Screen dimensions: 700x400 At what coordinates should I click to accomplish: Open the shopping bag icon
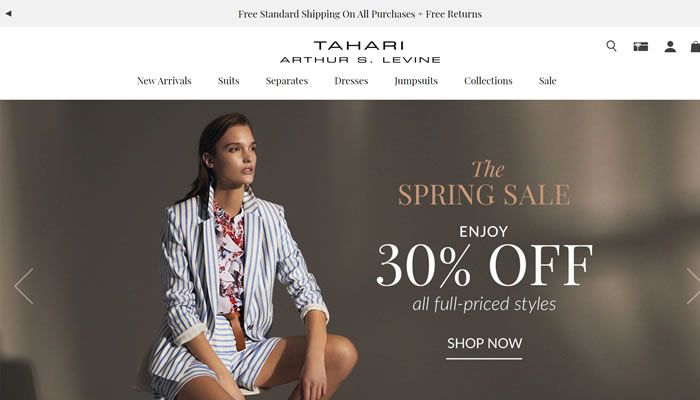(695, 46)
